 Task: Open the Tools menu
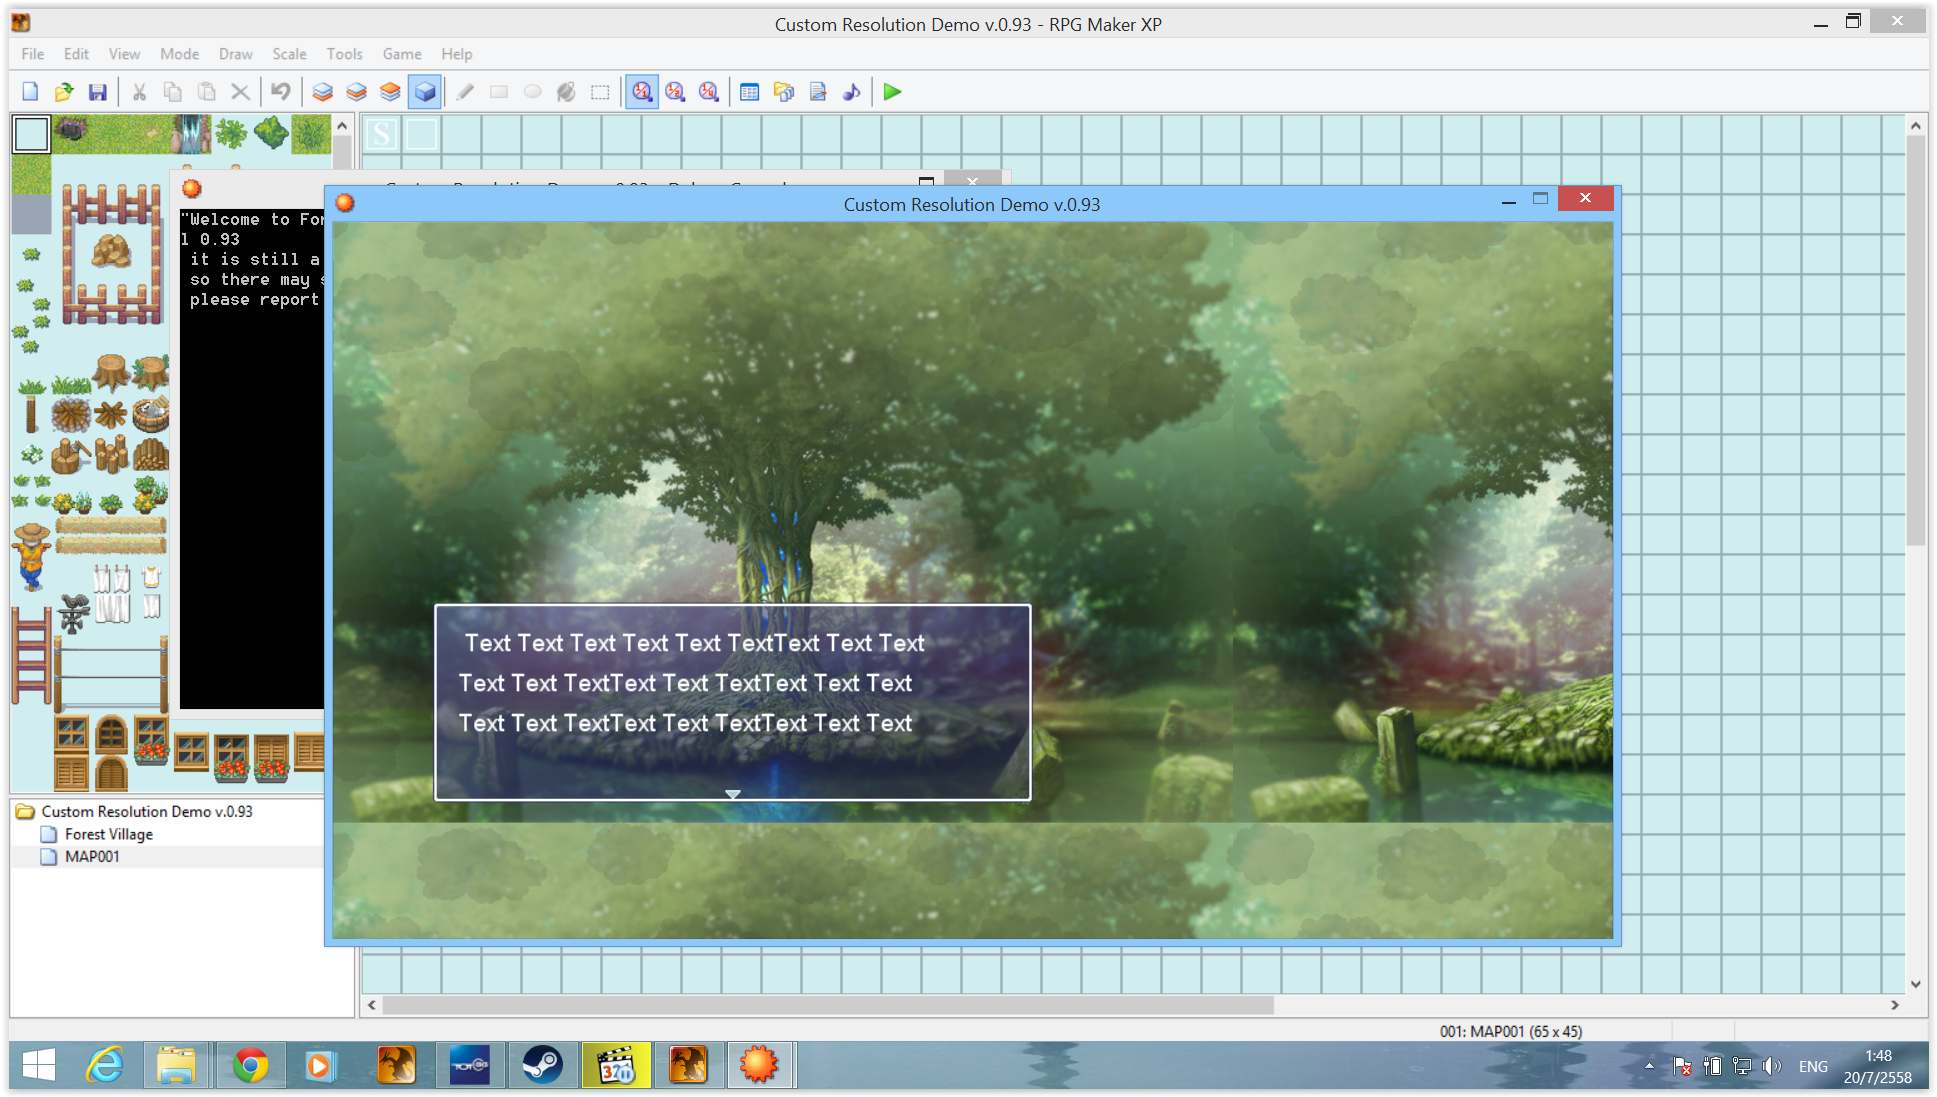pyautogui.click(x=344, y=54)
